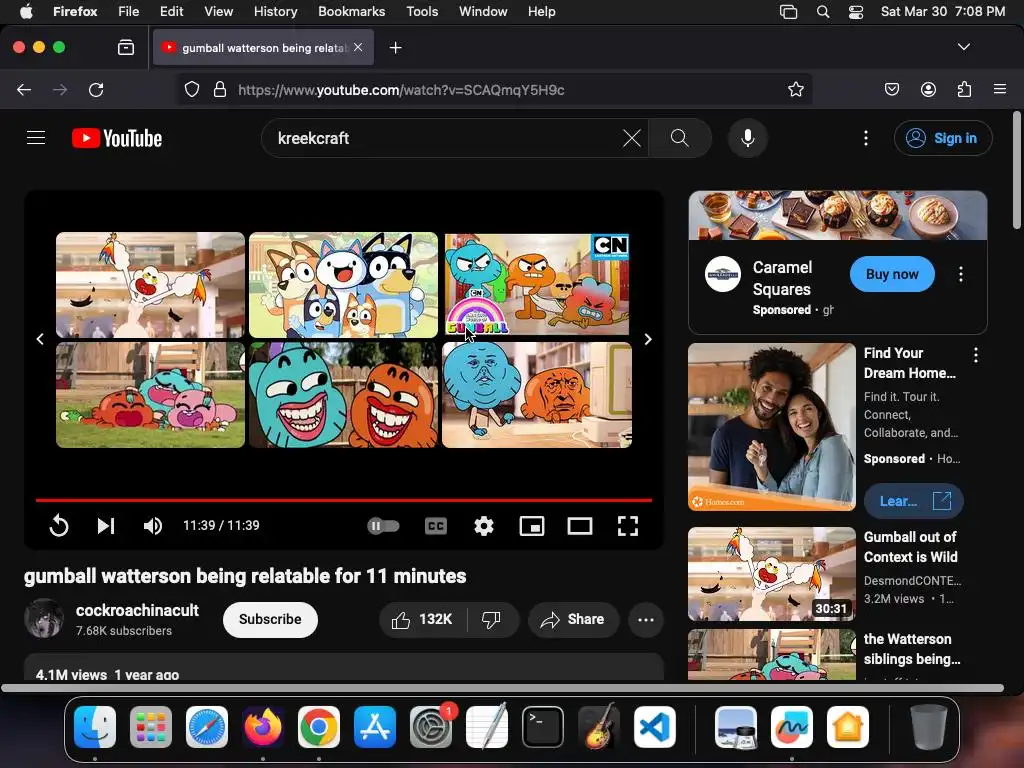Like the video with 132K likes

423,620
